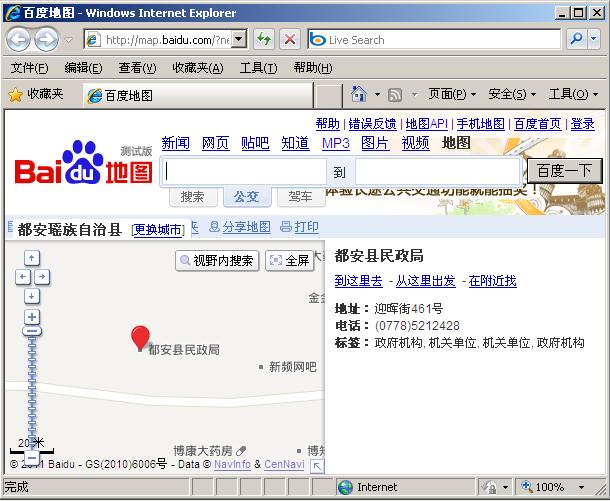Switch to the 驾车 driving mode
The image size is (610, 501).
[x=300, y=197]
